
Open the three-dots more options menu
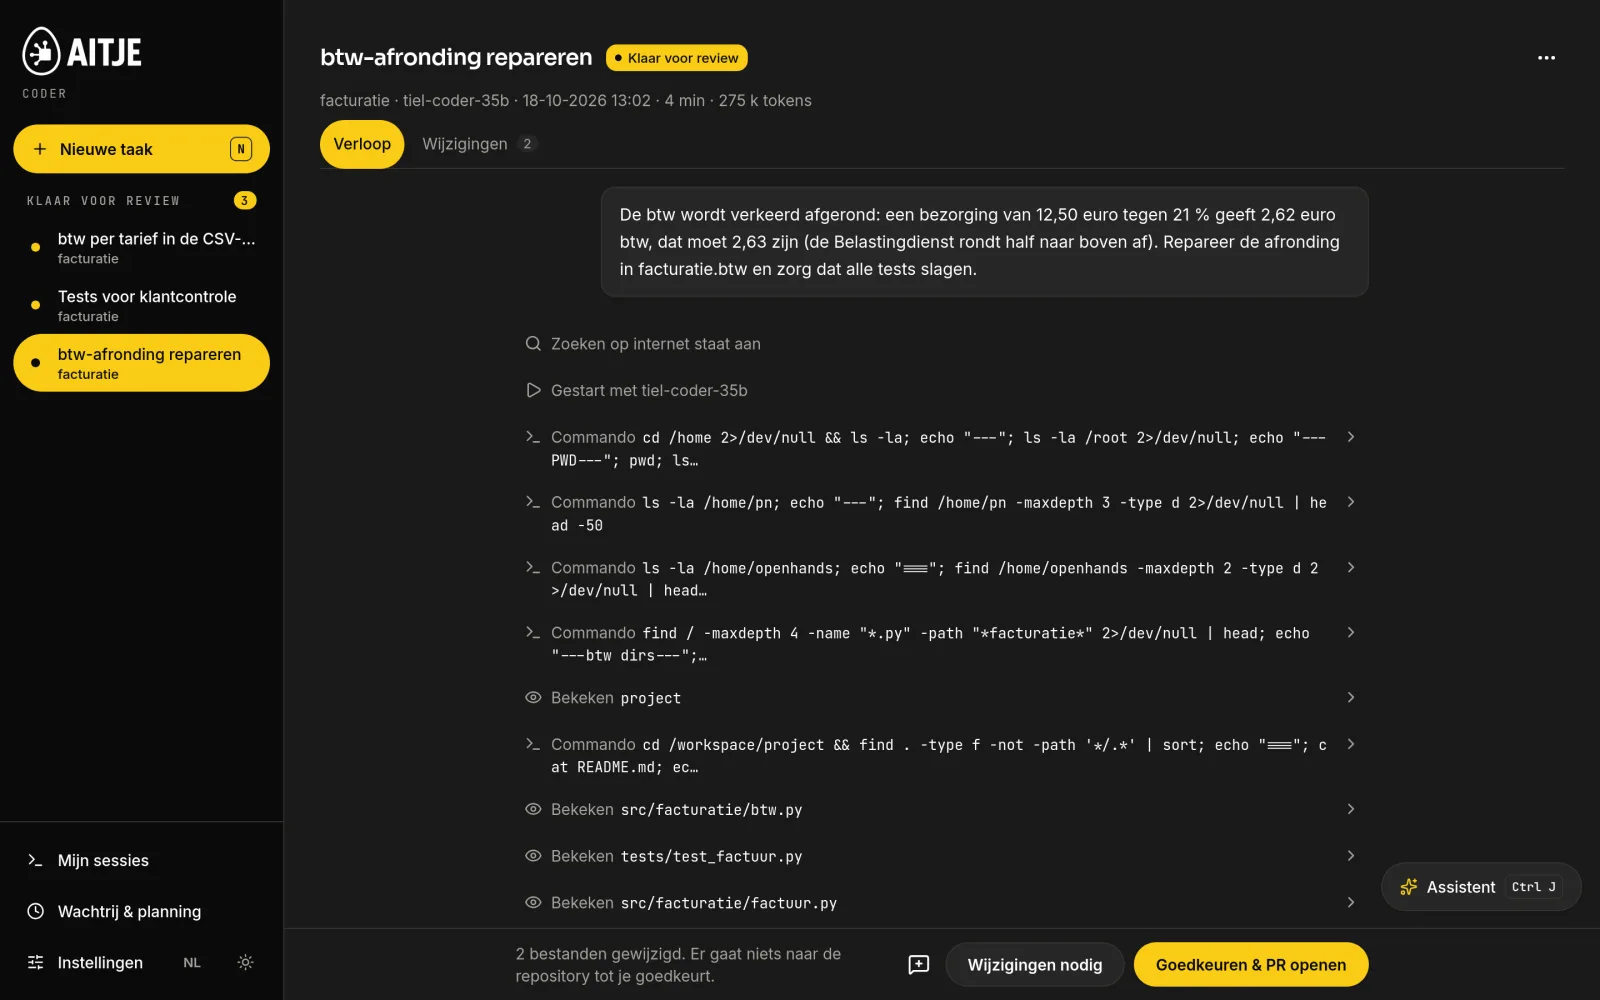coord(1546,58)
